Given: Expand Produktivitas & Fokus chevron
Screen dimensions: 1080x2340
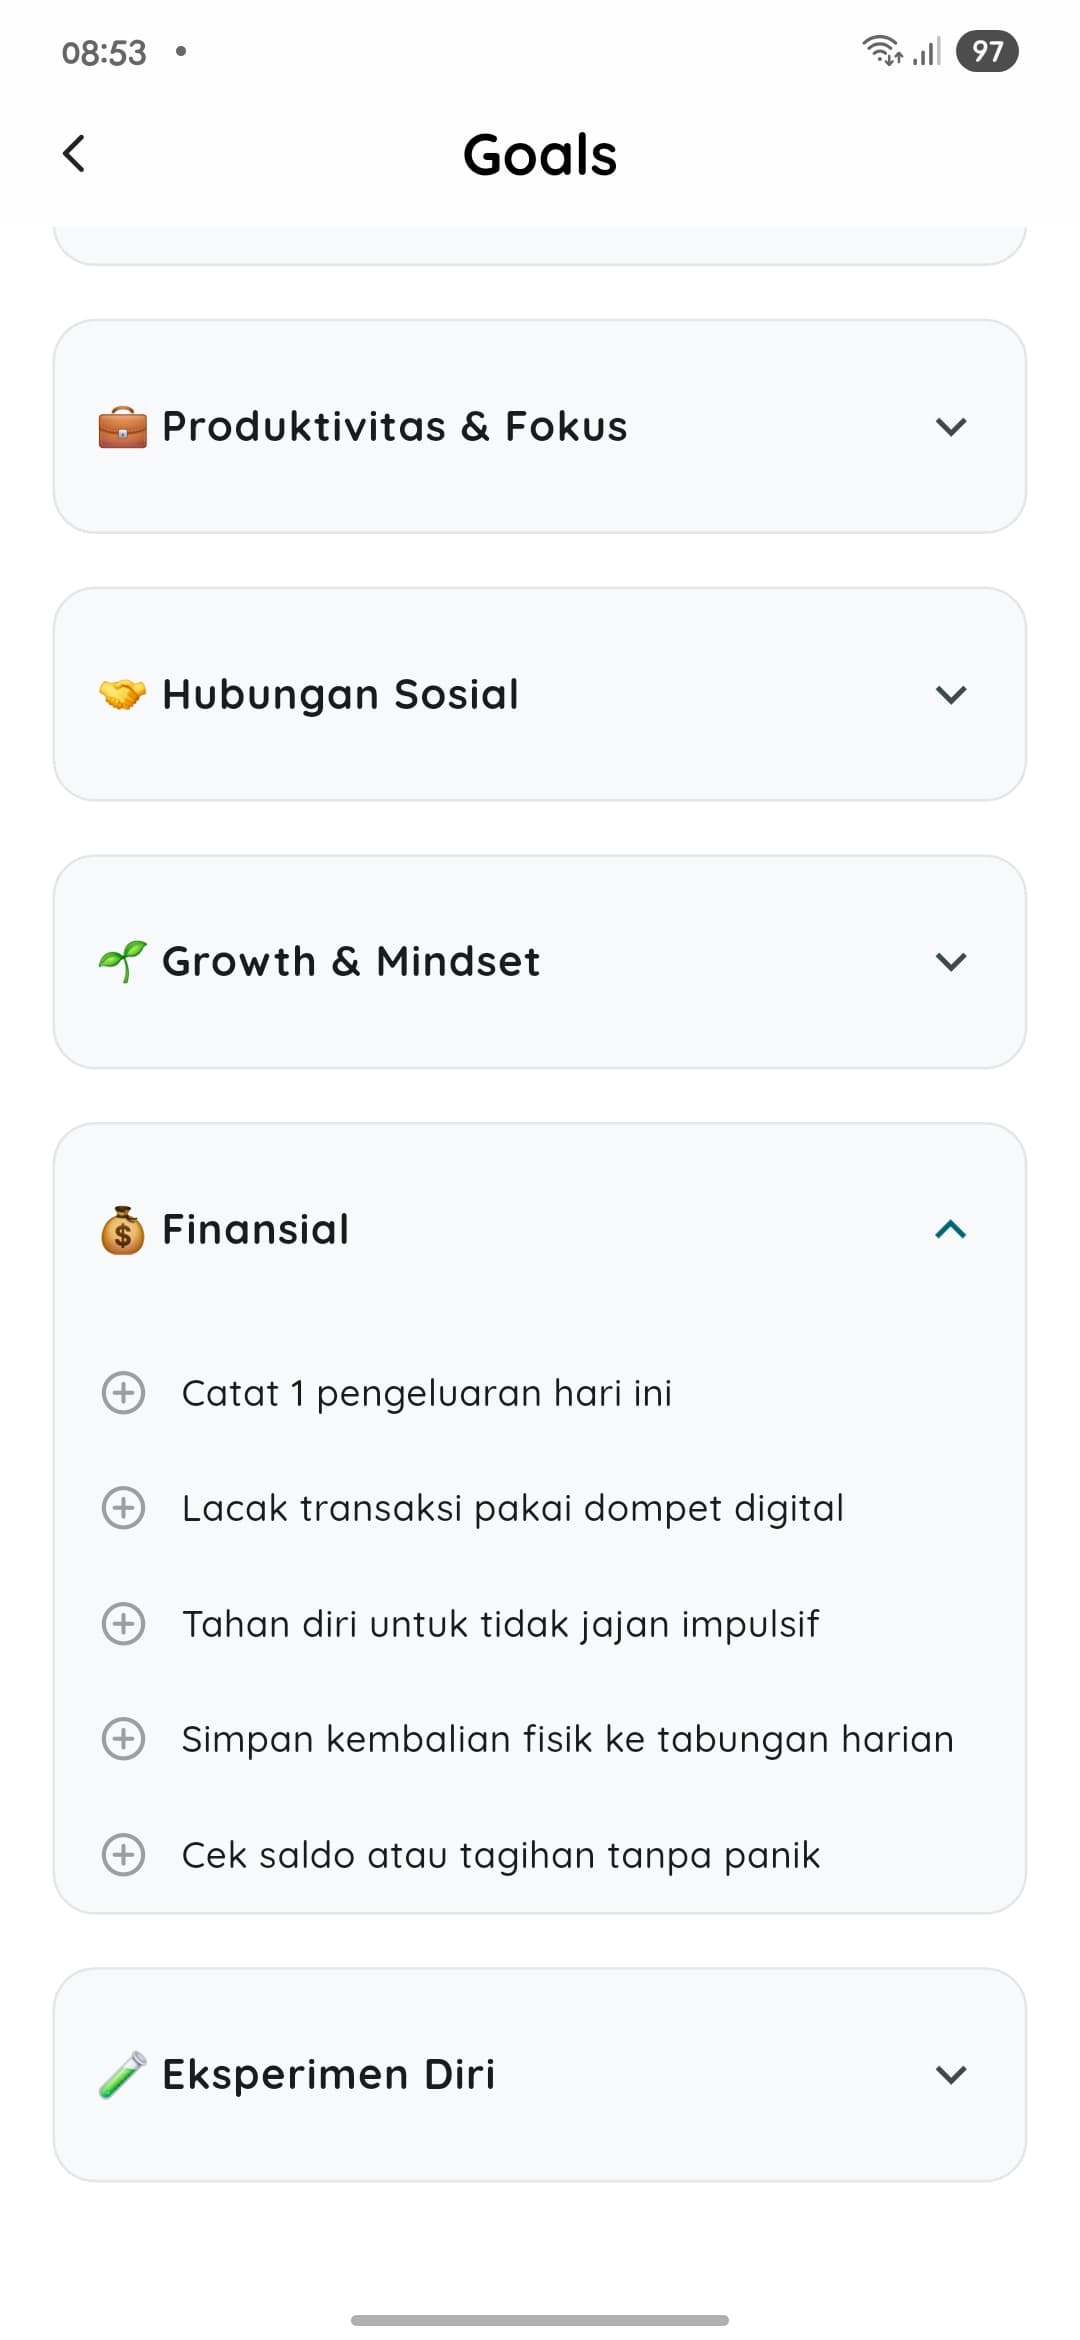Looking at the screenshot, I should [x=951, y=427].
